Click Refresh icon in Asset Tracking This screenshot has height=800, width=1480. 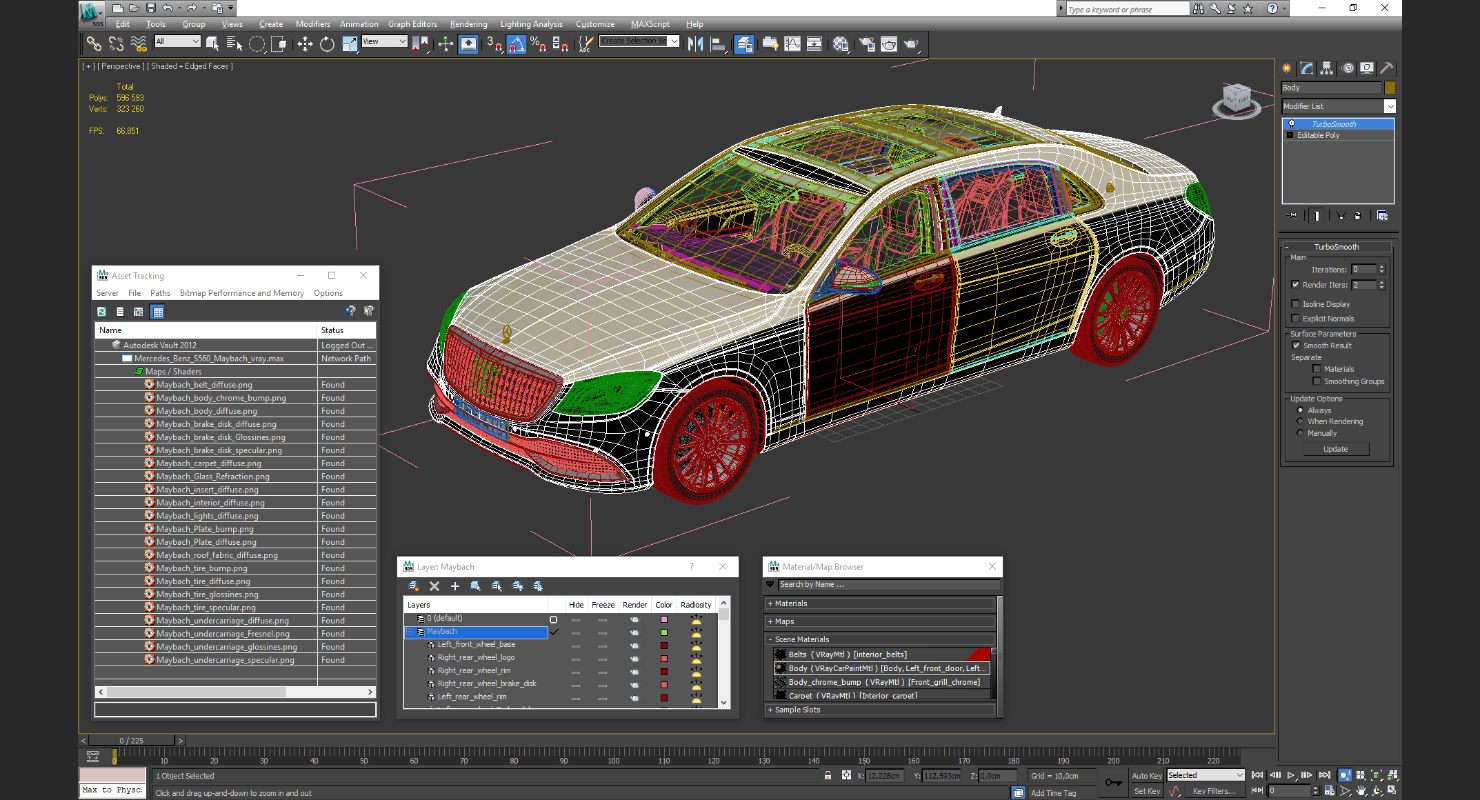click(x=102, y=312)
